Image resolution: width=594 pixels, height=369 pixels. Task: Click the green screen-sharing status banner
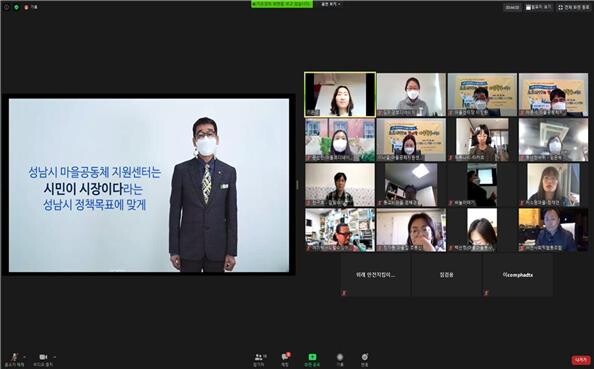[282, 4]
